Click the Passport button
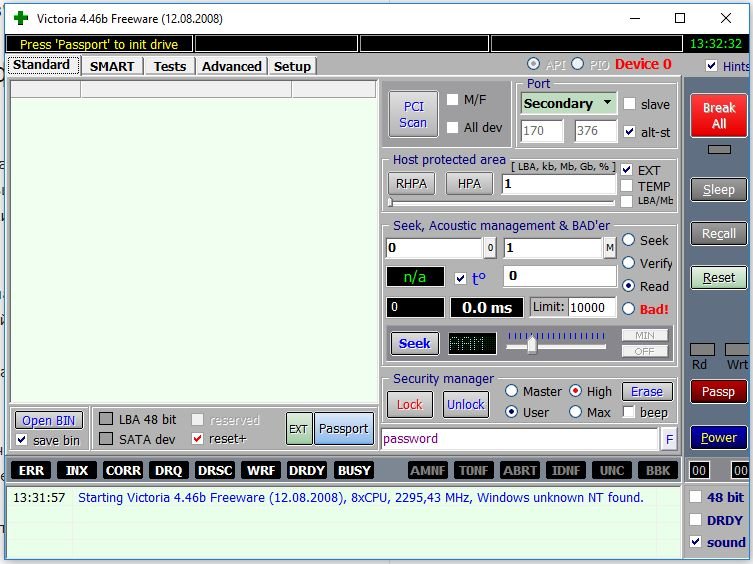The height and width of the screenshot is (564, 753). 343,429
